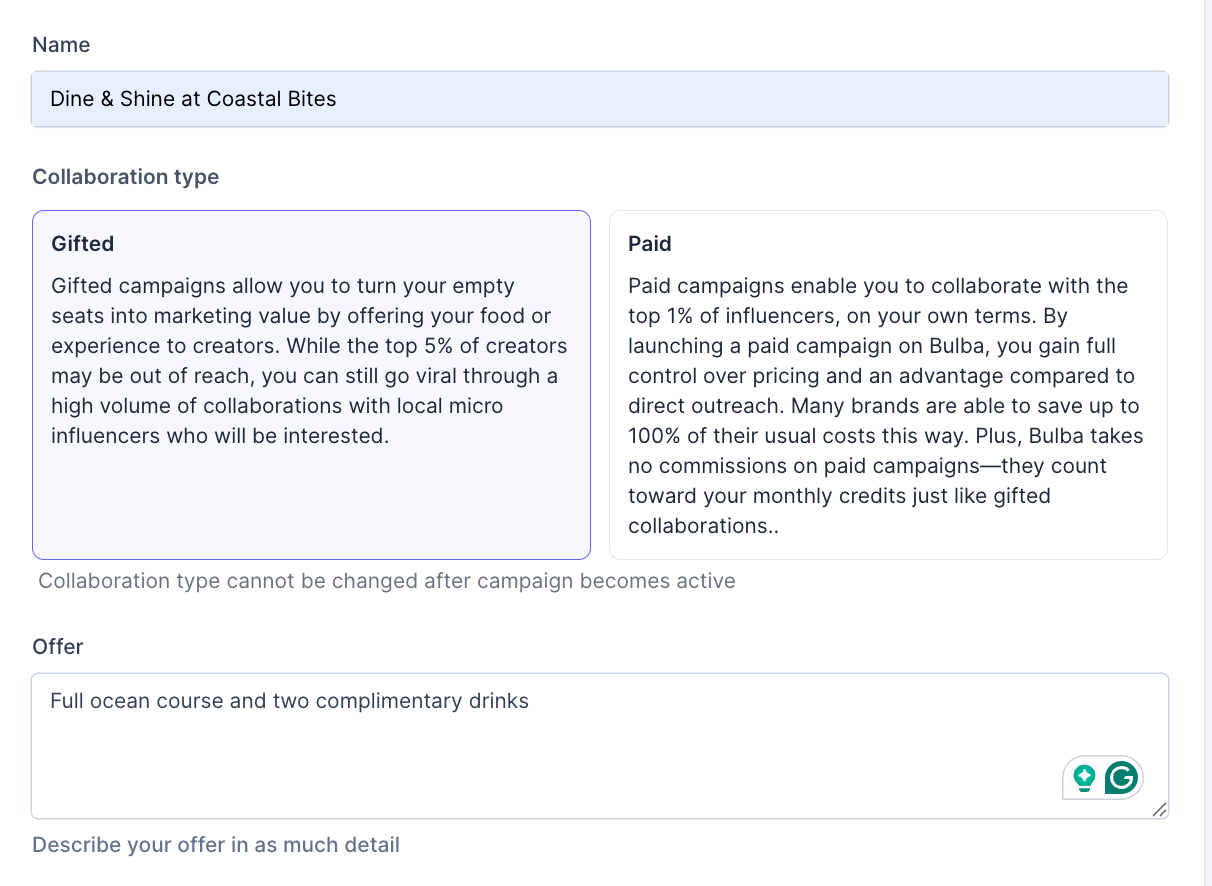Click the Grammarly lightbulb suggestions icon

pos(1084,777)
